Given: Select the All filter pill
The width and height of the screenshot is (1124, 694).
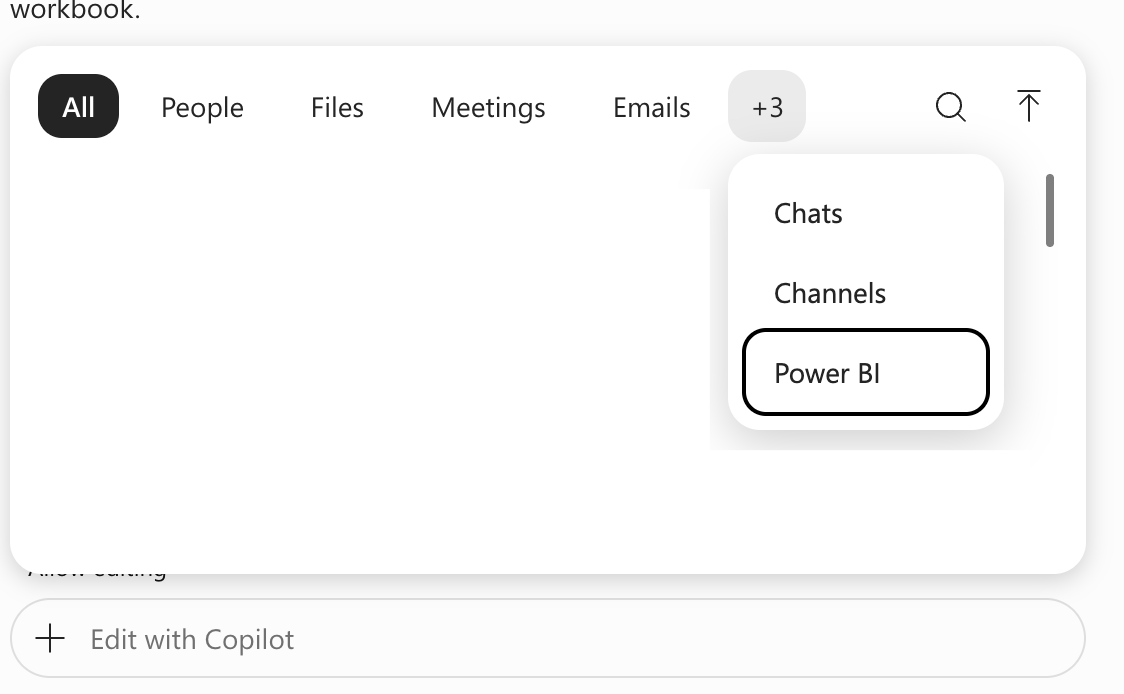Looking at the screenshot, I should (78, 106).
